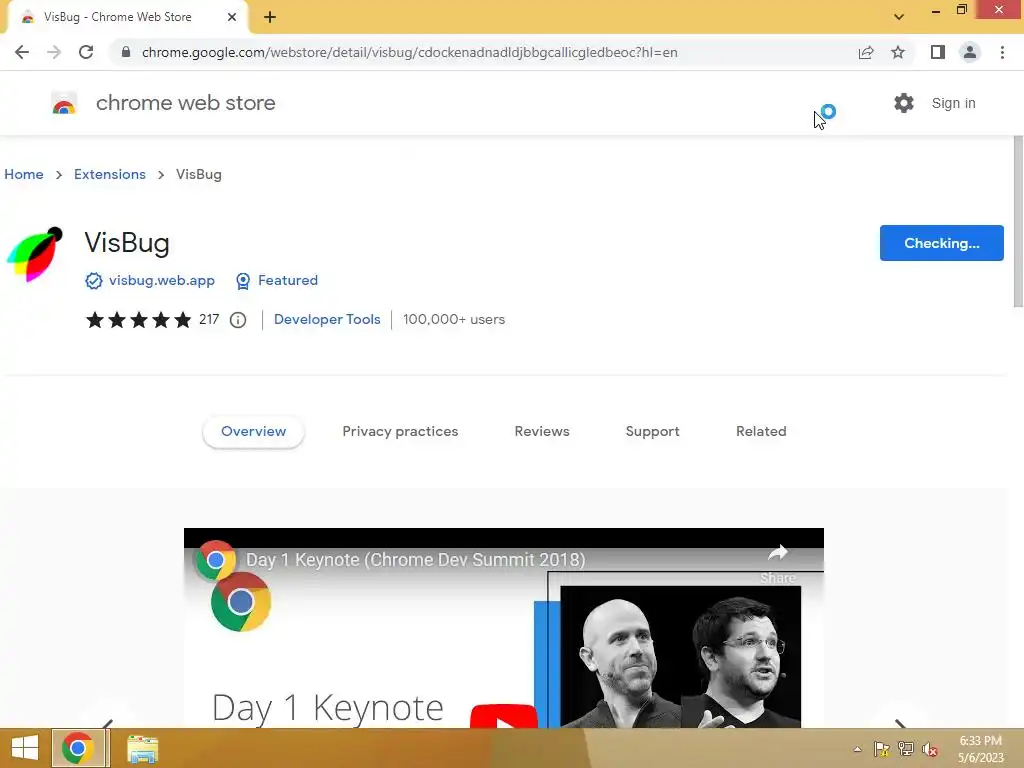Open the Developer Tools category link

click(x=327, y=319)
